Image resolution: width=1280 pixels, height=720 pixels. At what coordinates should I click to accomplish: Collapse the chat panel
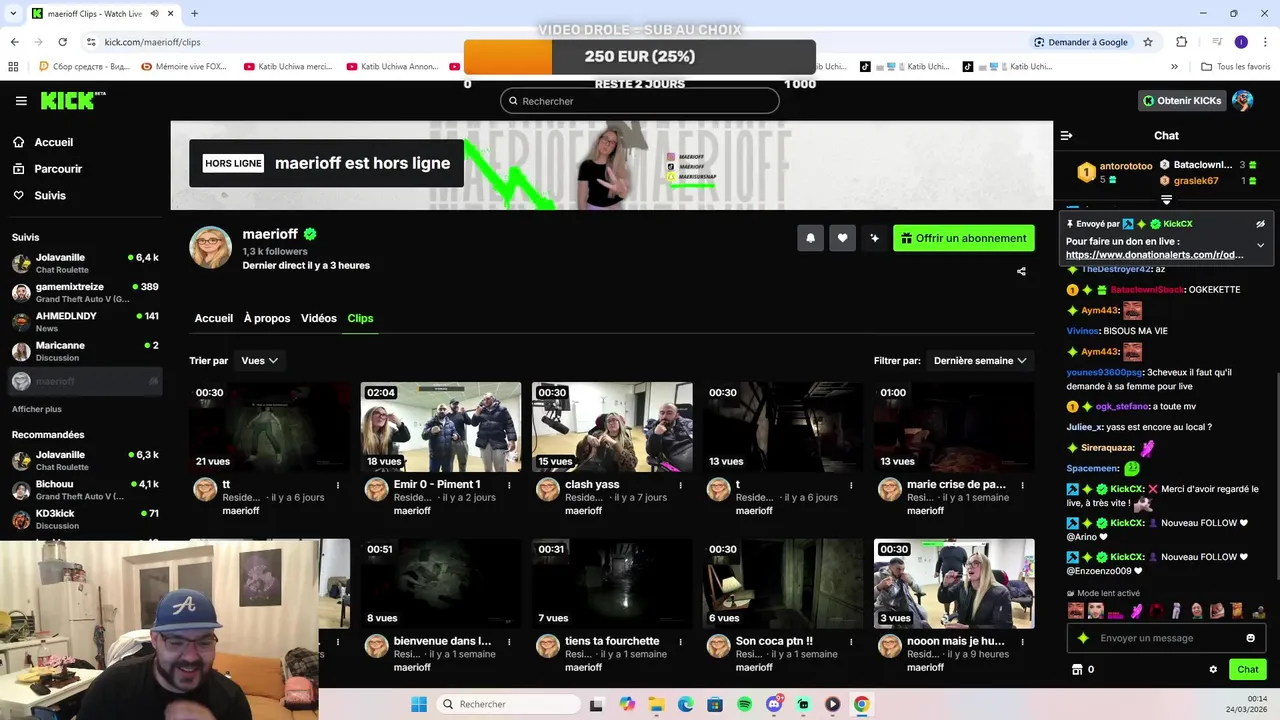pyautogui.click(x=1066, y=135)
